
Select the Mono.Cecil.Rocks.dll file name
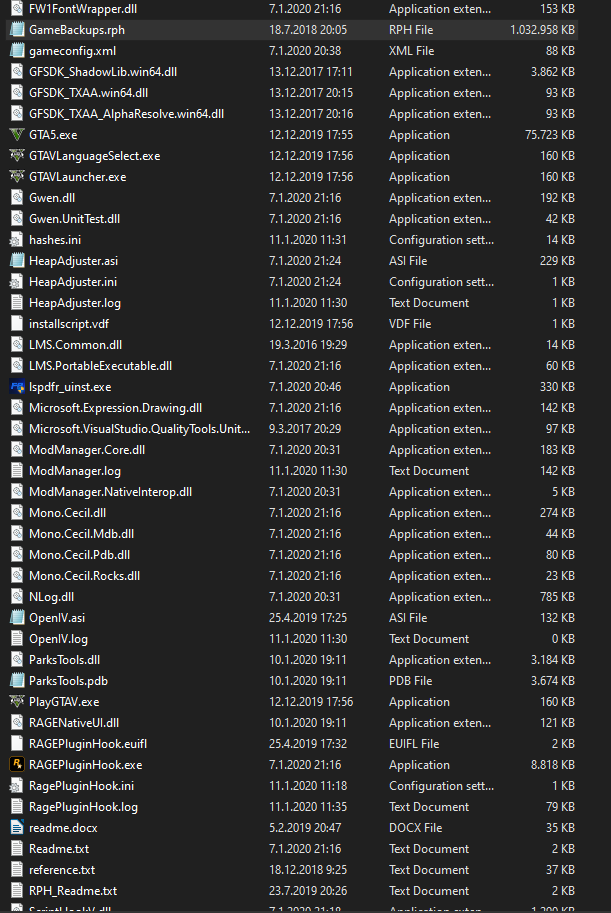click(x=84, y=575)
